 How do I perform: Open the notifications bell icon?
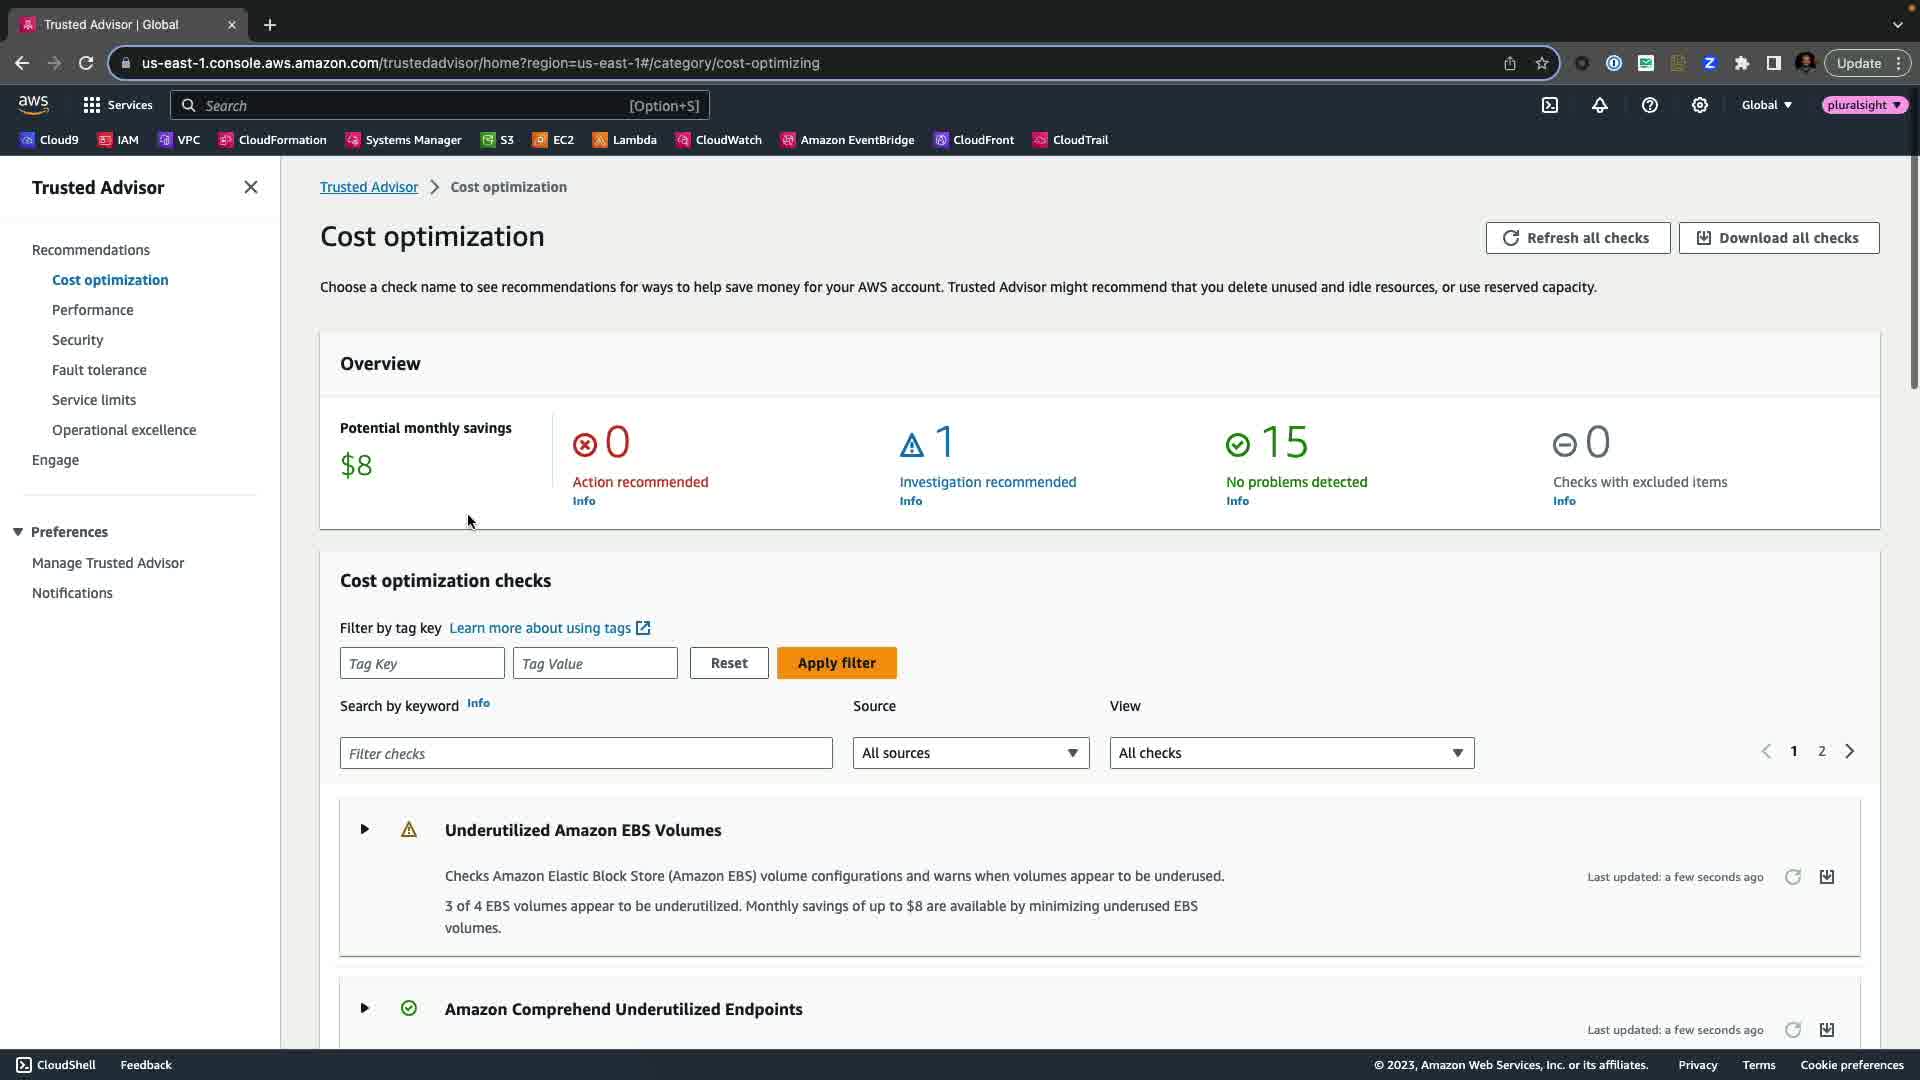(x=1600, y=105)
